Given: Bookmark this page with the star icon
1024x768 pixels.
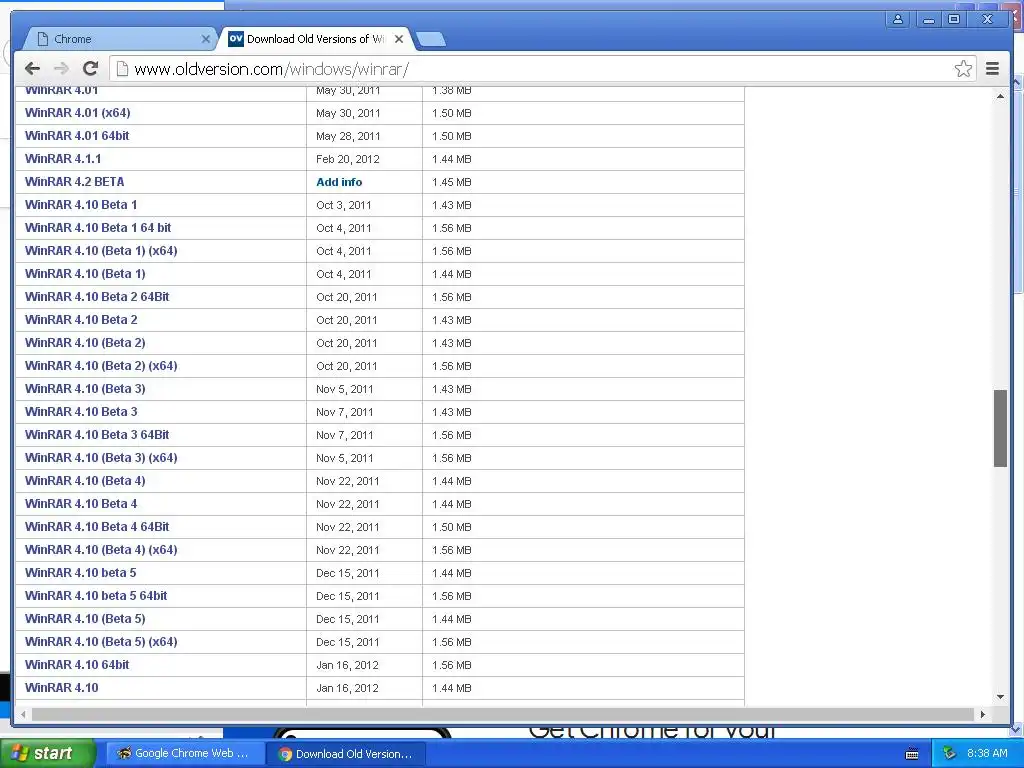Looking at the screenshot, I should point(963,69).
